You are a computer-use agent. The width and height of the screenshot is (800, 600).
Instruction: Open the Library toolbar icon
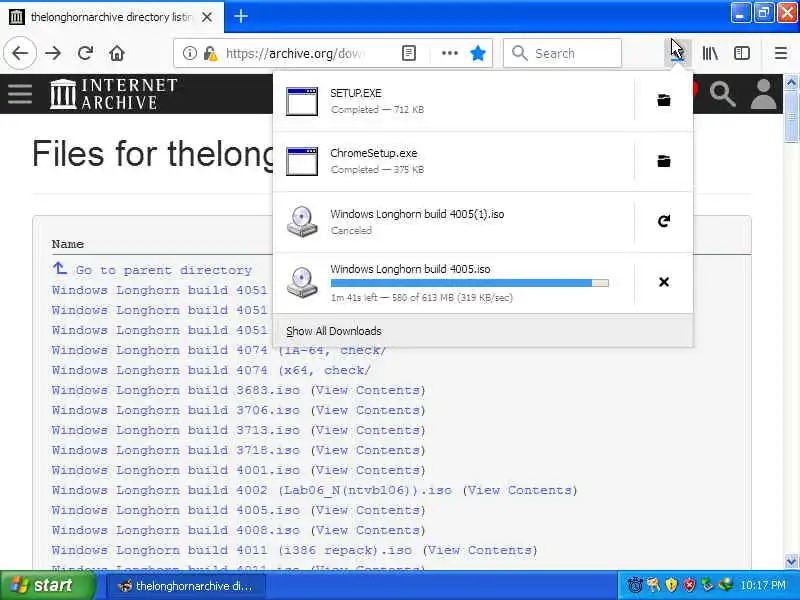pos(710,53)
